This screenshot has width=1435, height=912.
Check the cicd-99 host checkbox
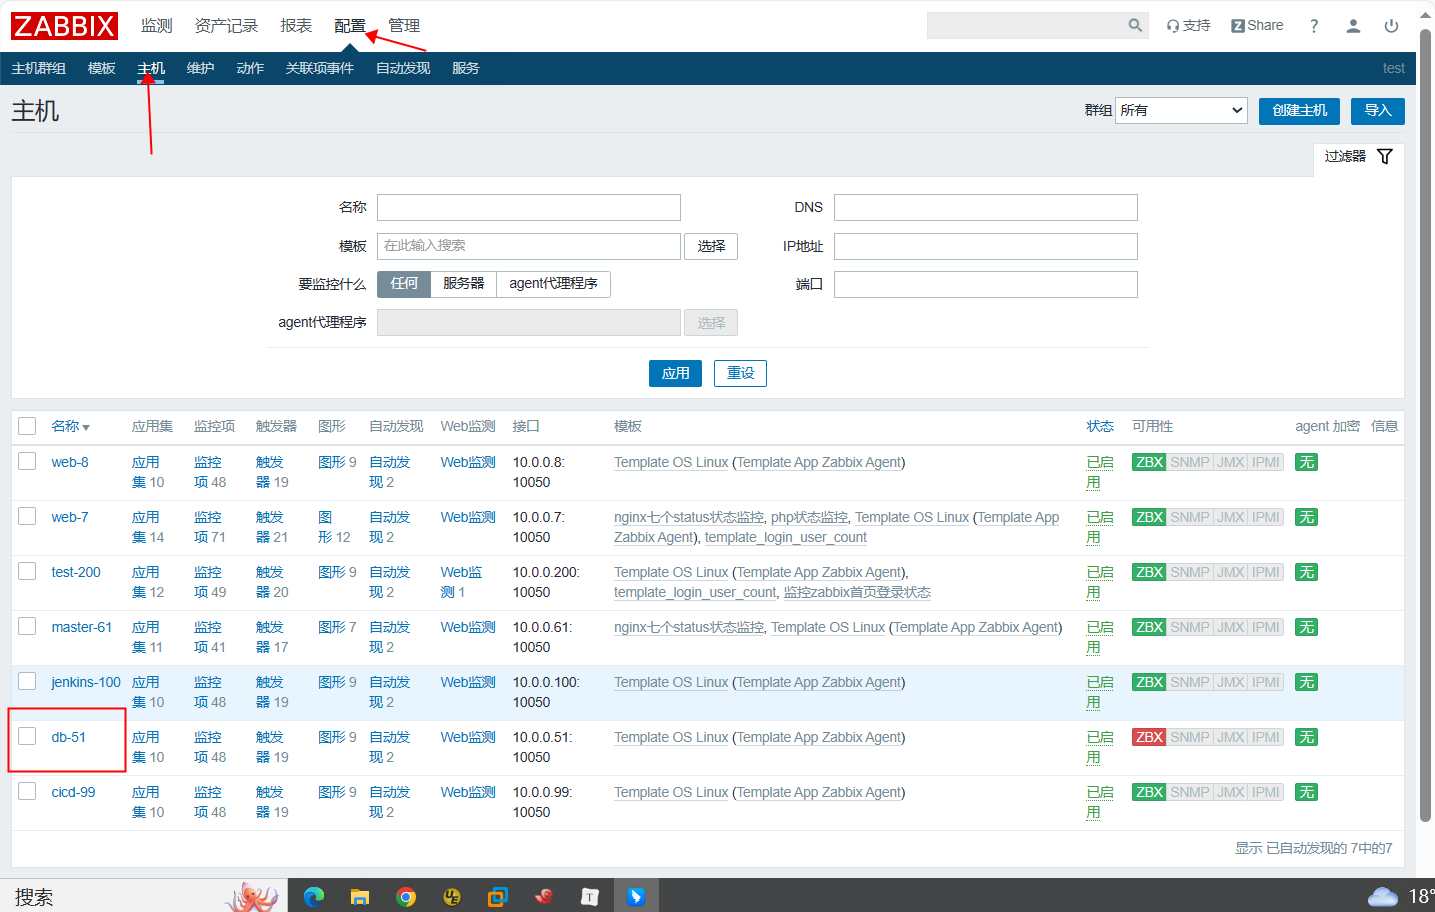point(27,791)
